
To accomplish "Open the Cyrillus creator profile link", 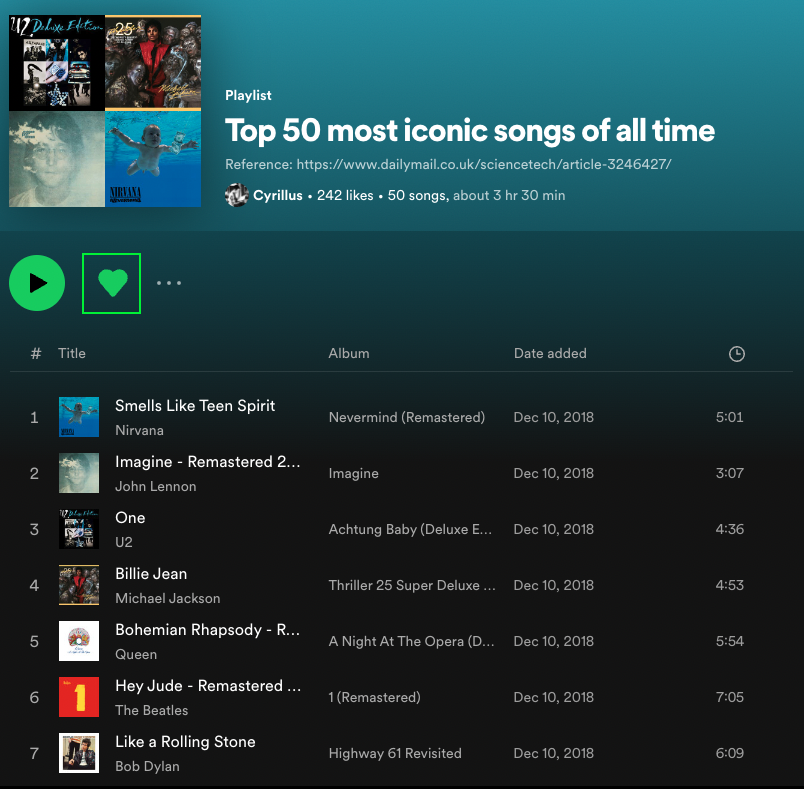I will click(x=278, y=196).
